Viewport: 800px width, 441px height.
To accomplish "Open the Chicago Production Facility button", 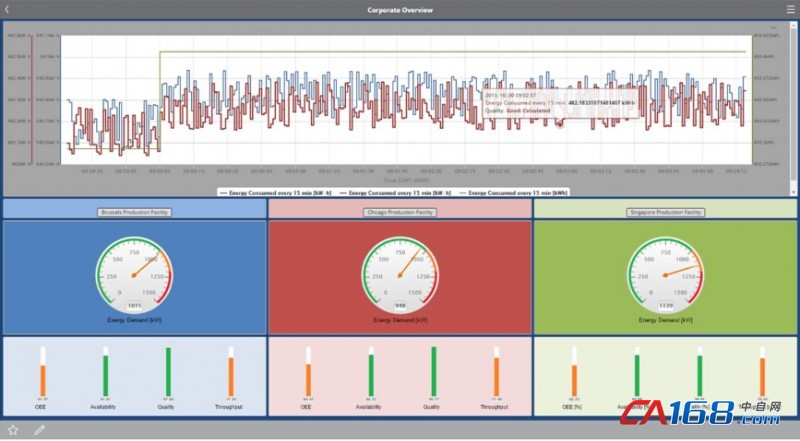I will tap(399, 212).
